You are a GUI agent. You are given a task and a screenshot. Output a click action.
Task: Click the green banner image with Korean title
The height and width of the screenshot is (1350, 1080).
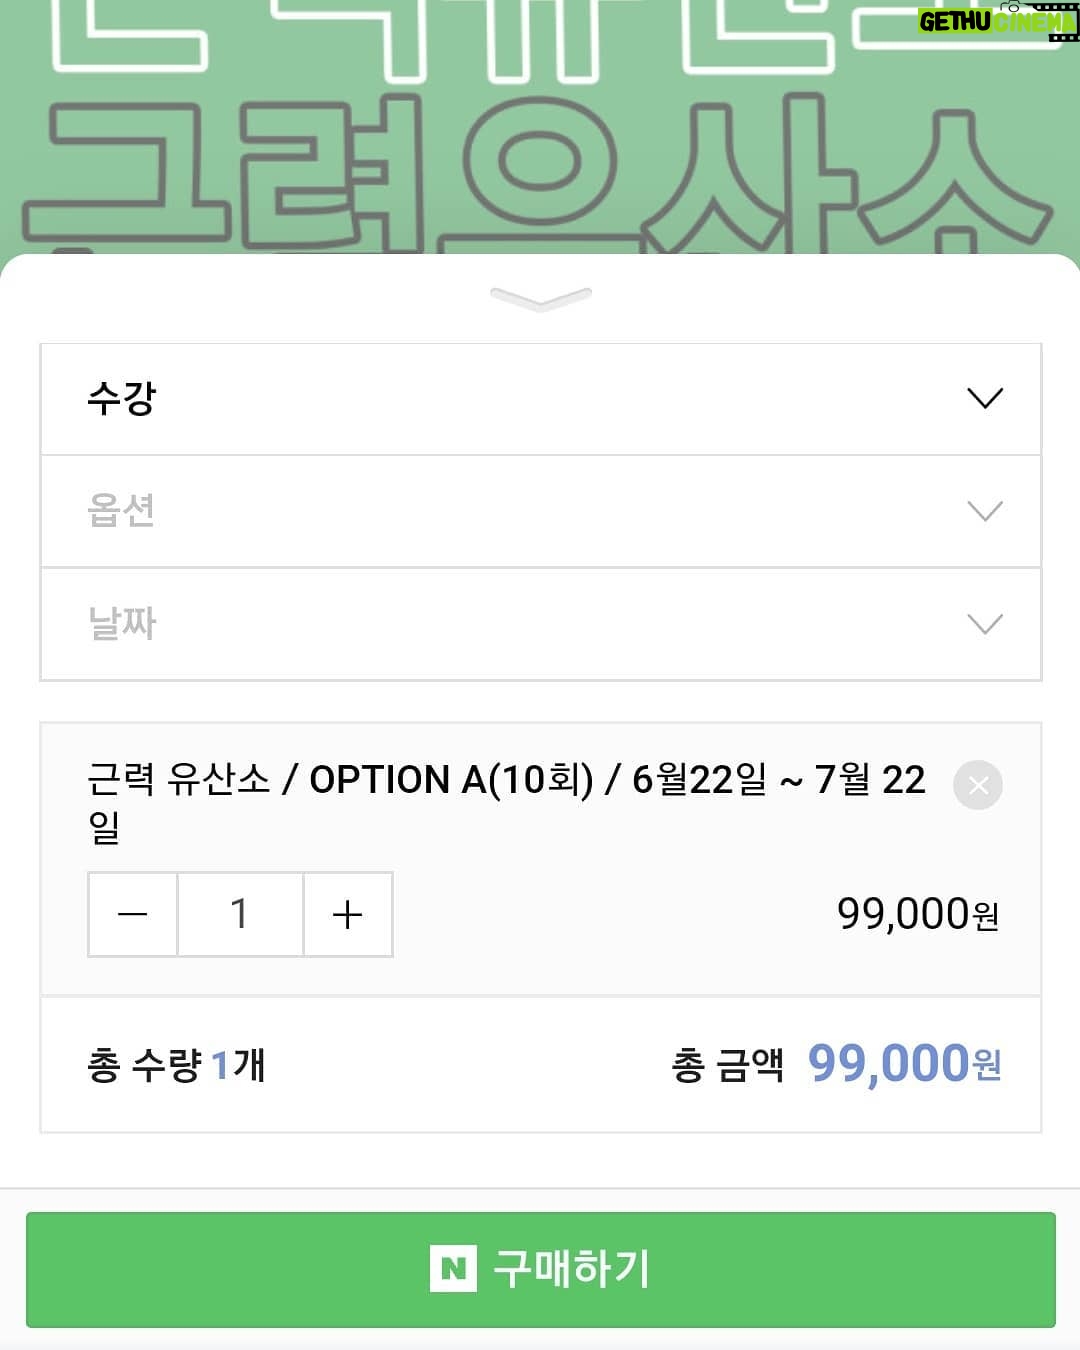point(540,126)
